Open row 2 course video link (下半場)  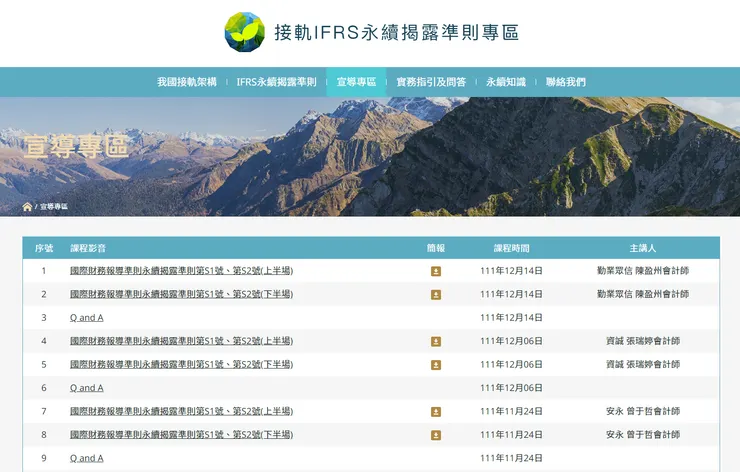(182, 294)
